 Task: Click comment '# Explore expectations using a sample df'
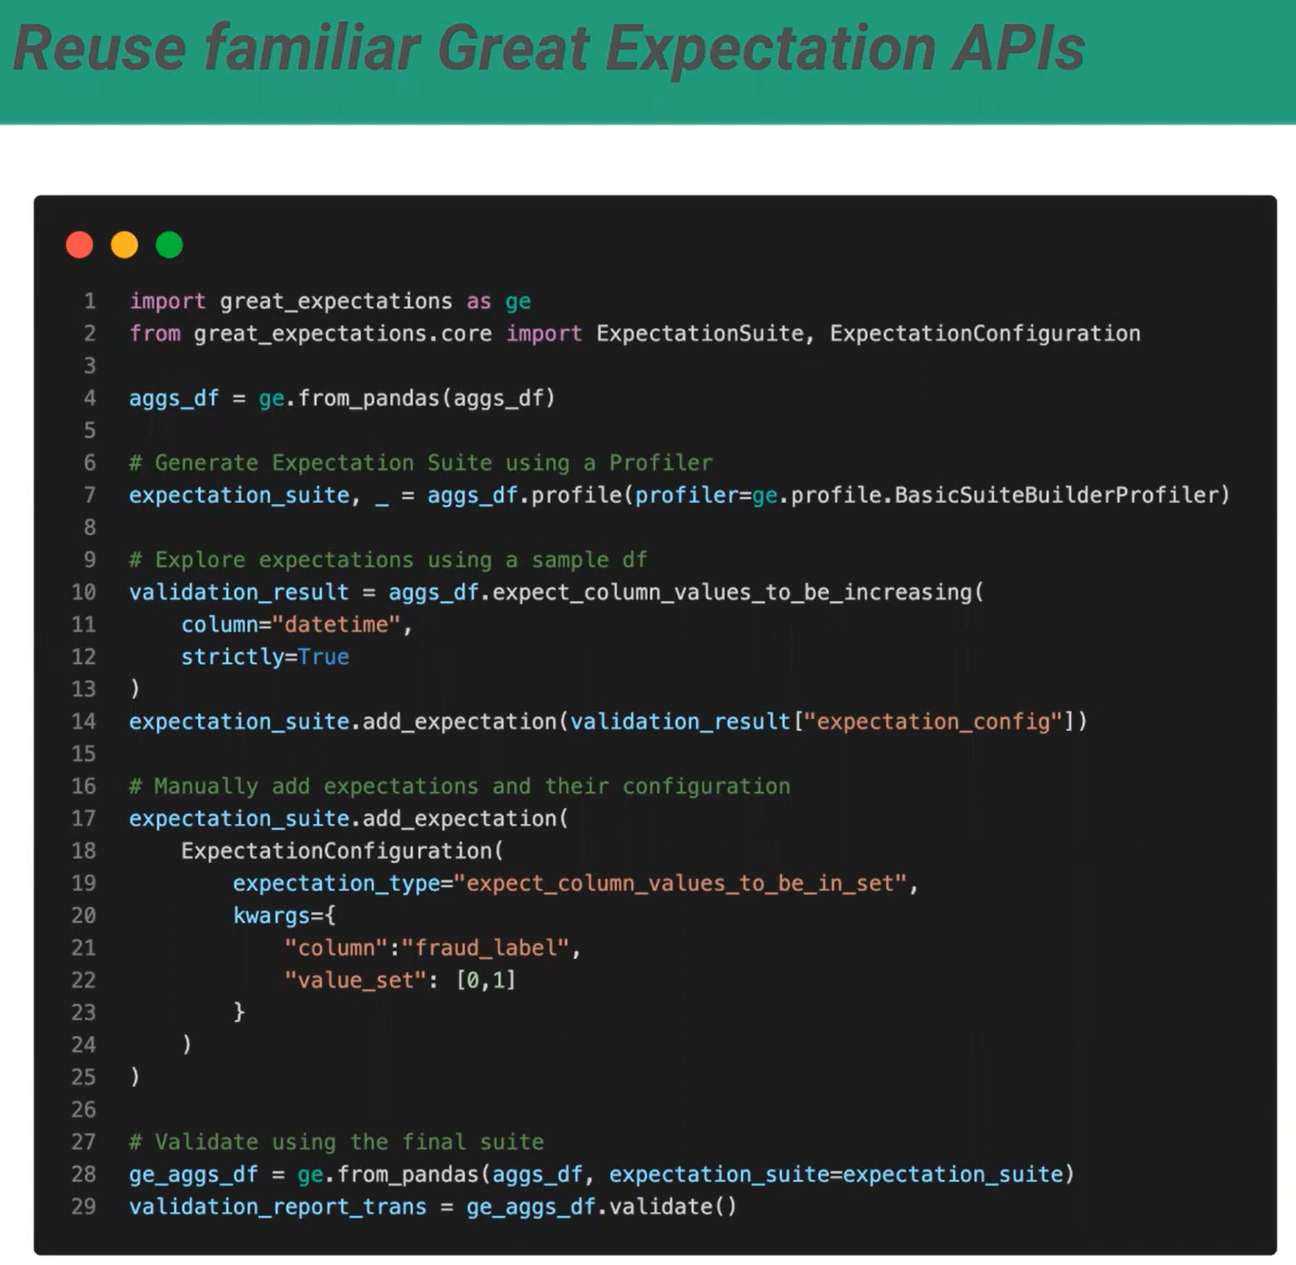point(388,560)
